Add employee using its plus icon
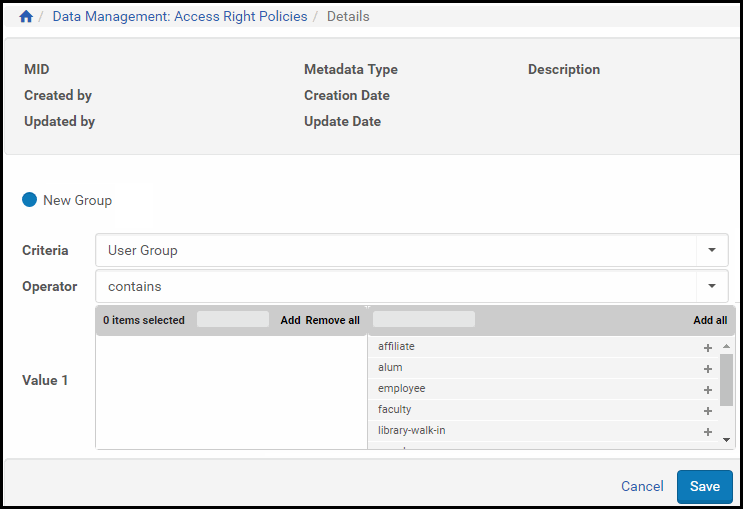This screenshot has width=743, height=509. [708, 390]
